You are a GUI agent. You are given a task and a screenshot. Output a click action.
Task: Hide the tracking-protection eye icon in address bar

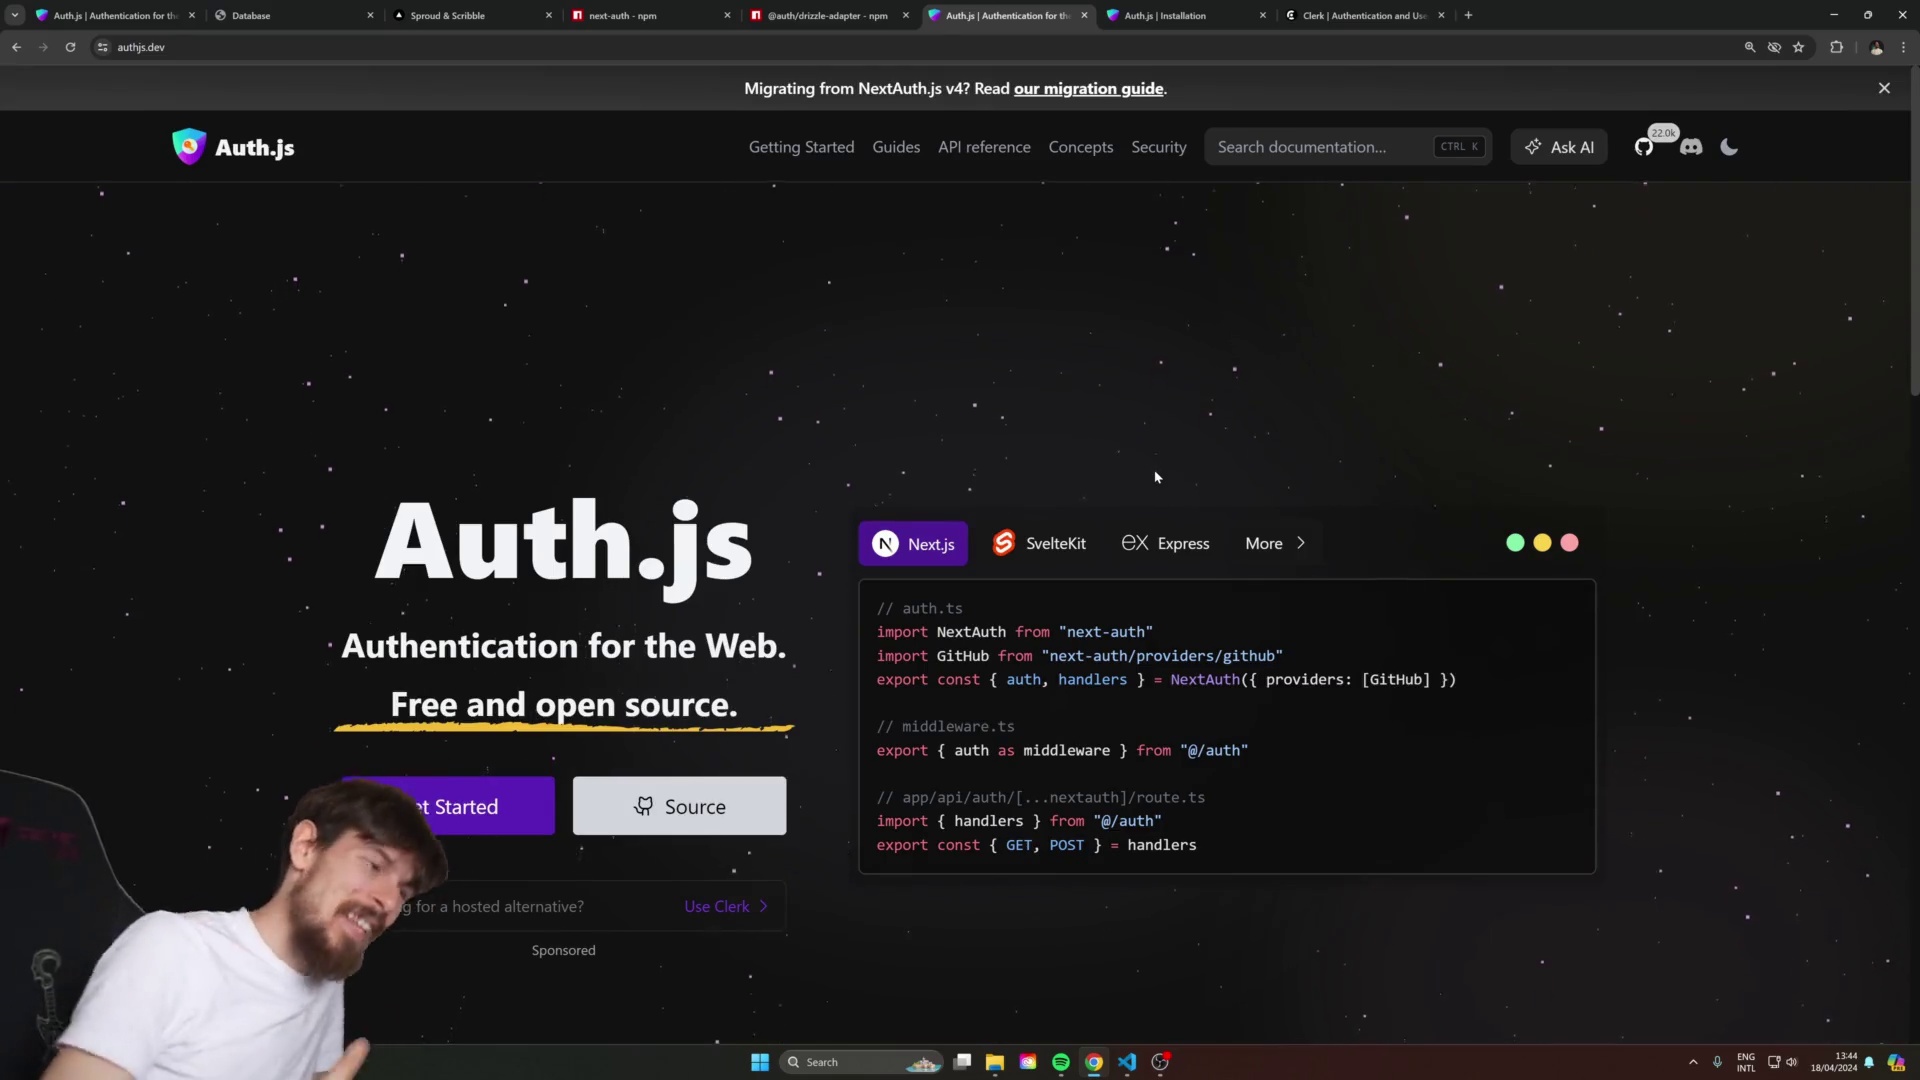(x=1774, y=47)
